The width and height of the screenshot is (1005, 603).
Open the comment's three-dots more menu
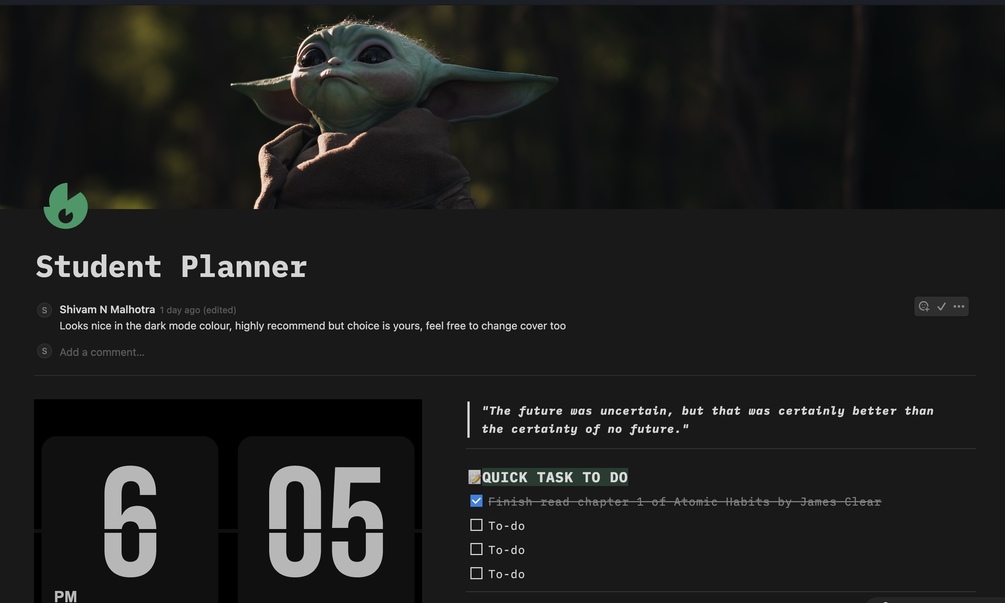point(959,306)
